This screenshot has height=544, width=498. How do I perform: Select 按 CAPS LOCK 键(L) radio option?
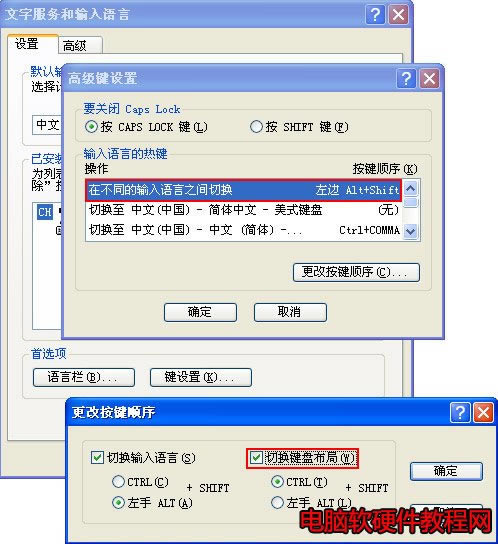point(91,127)
